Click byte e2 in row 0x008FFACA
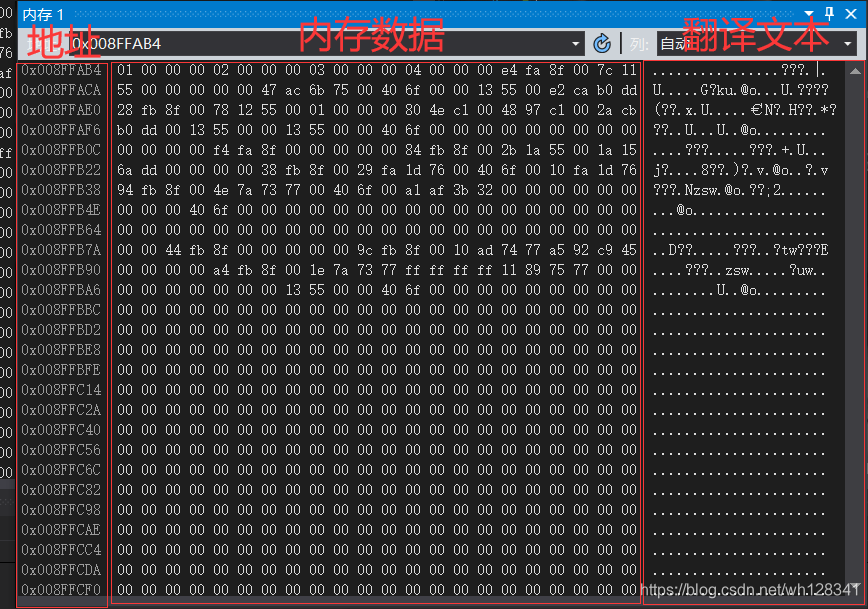The image size is (868, 609). click(557, 90)
